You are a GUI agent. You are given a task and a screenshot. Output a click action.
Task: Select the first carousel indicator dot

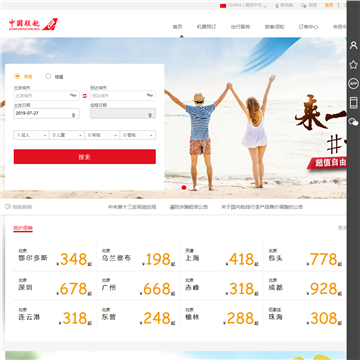(177, 187)
